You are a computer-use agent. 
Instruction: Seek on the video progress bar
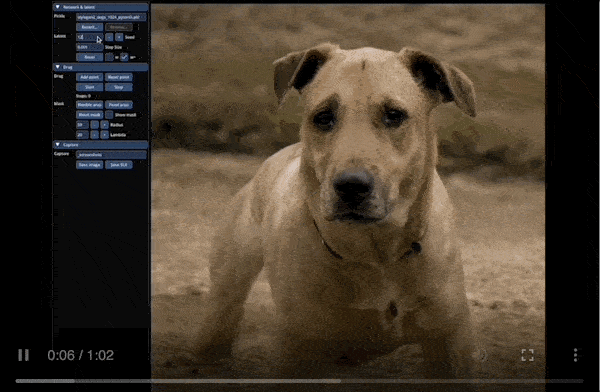(x=299, y=381)
